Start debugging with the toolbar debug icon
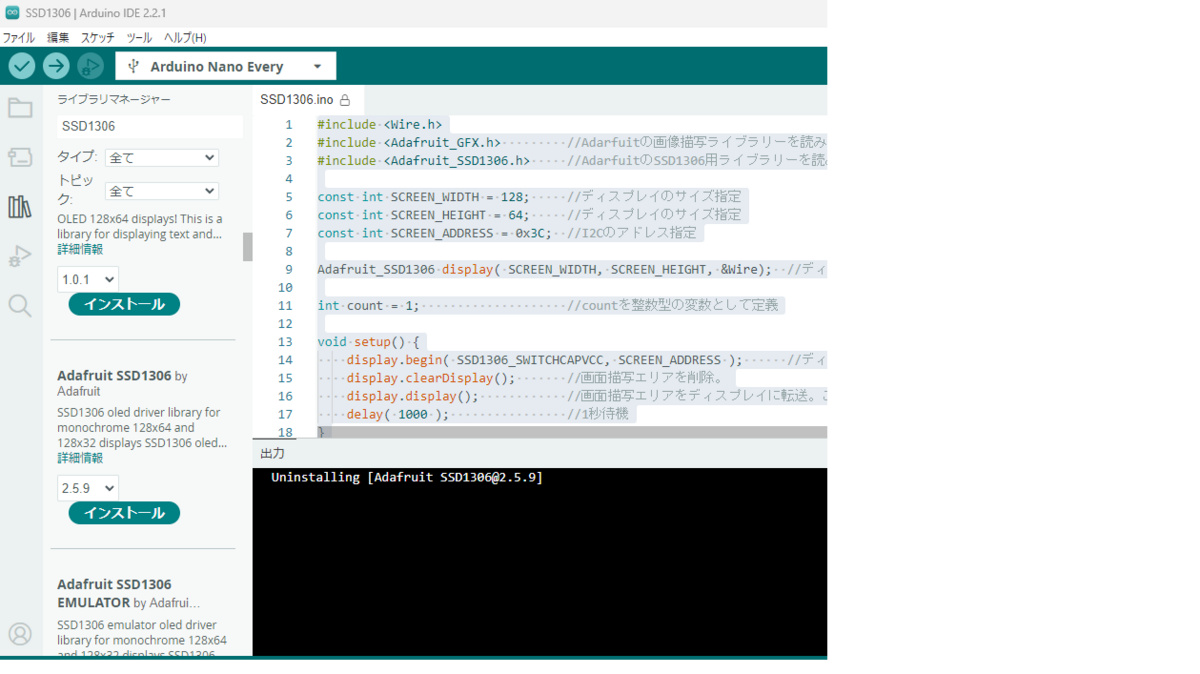This screenshot has width=1200, height=674. click(x=89, y=65)
